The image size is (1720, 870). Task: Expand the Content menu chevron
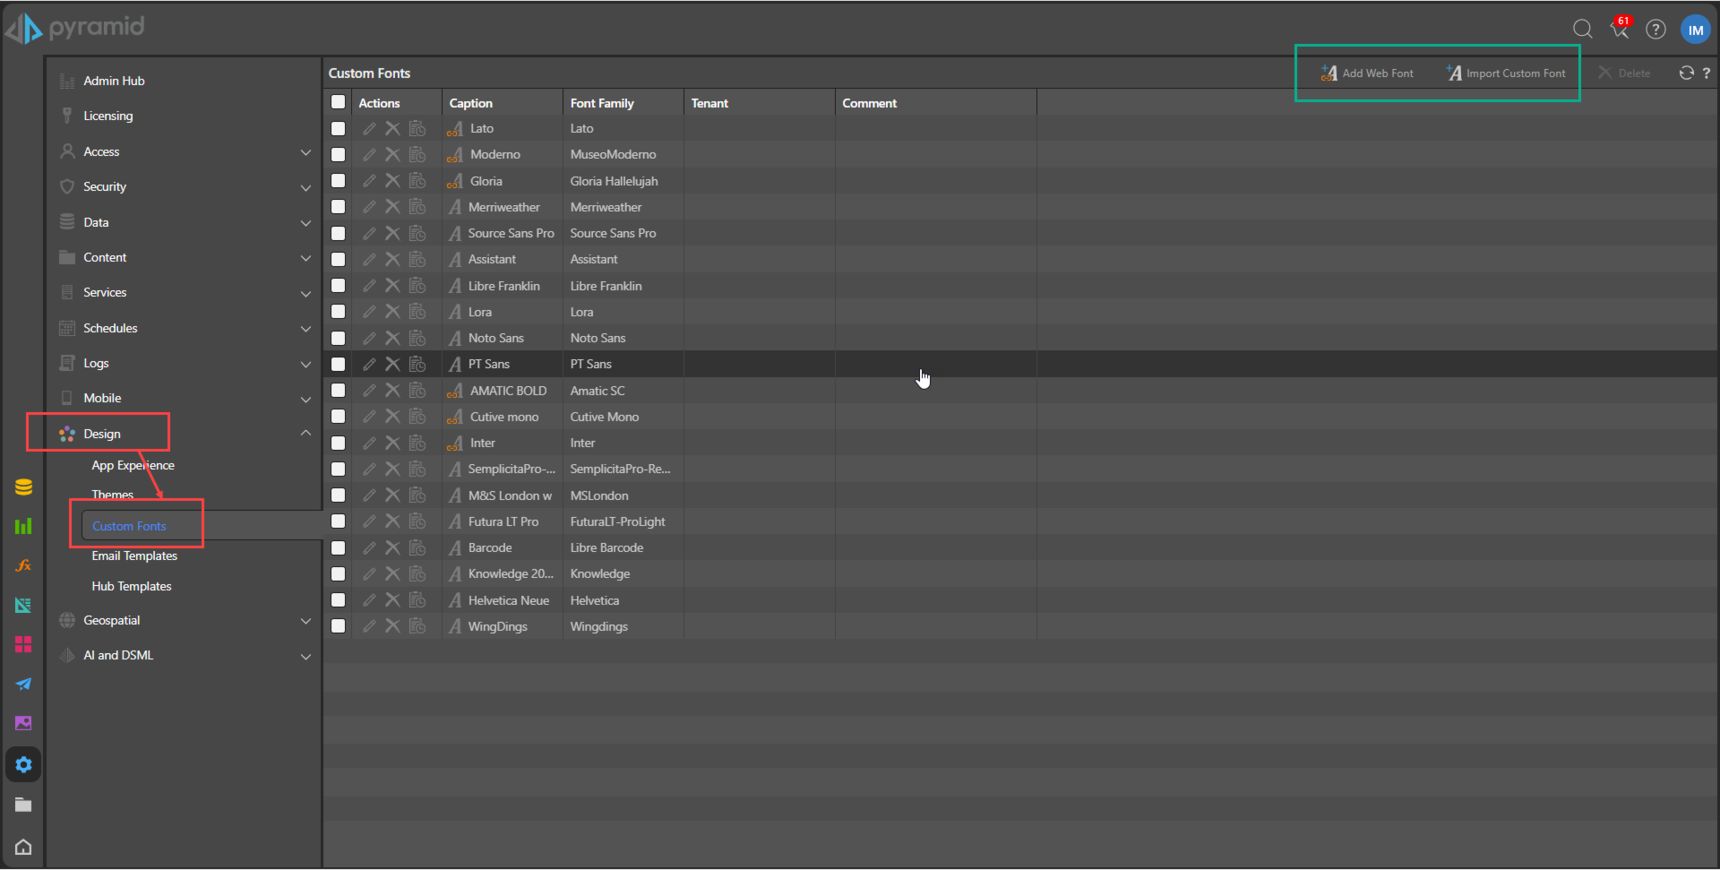306,258
